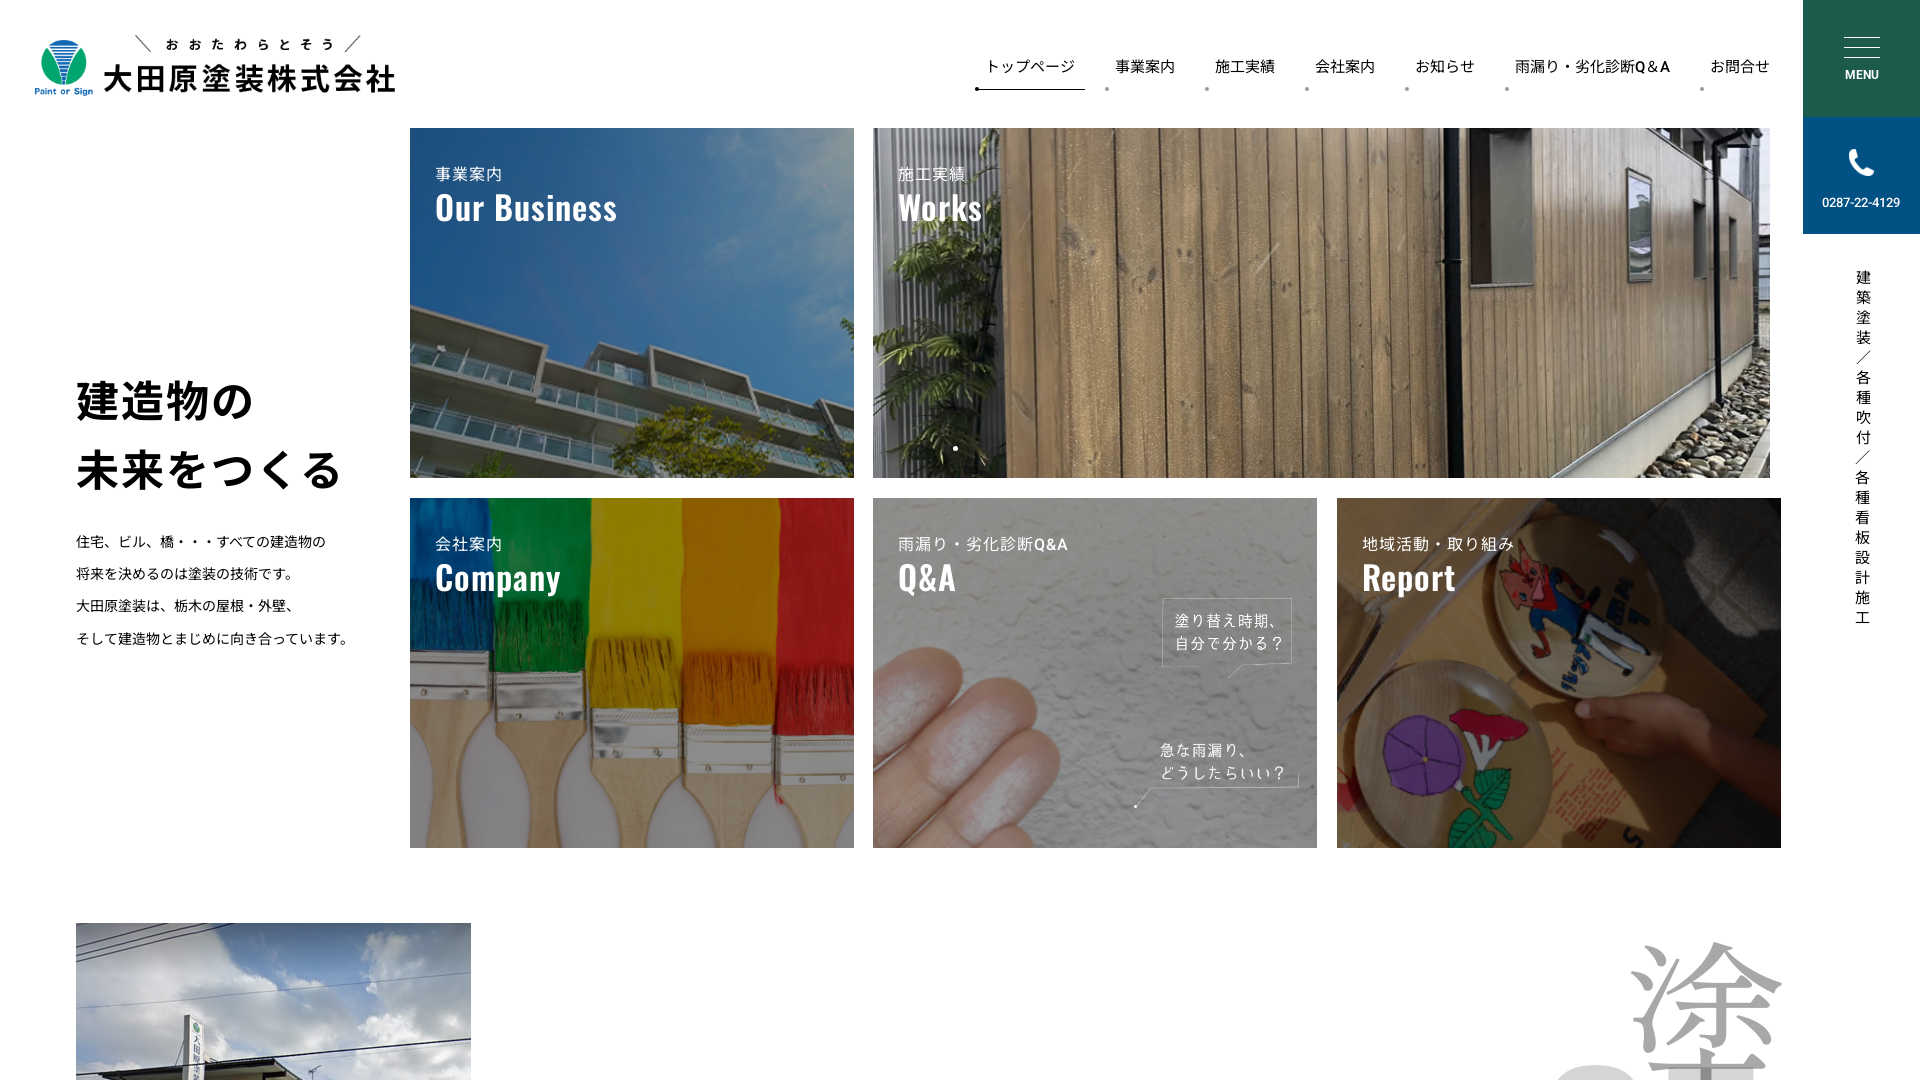The width and height of the screenshot is (1920, 1080).
Task: Open the Company paintbrush tile
Action: tap(632, 673)
